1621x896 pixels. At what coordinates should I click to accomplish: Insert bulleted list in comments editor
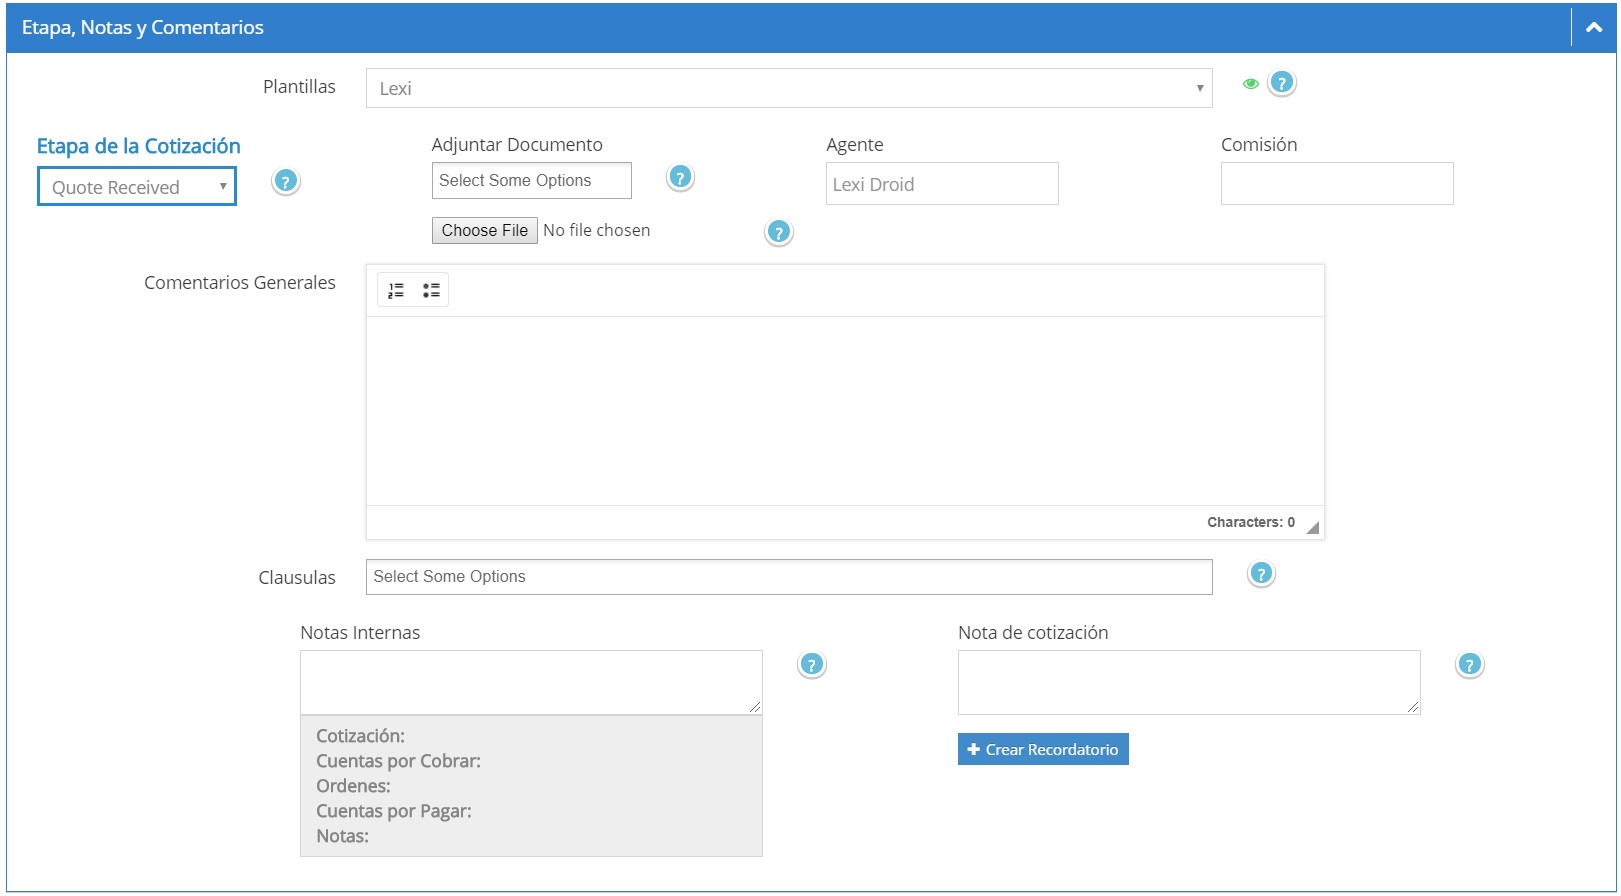point(431,290)
